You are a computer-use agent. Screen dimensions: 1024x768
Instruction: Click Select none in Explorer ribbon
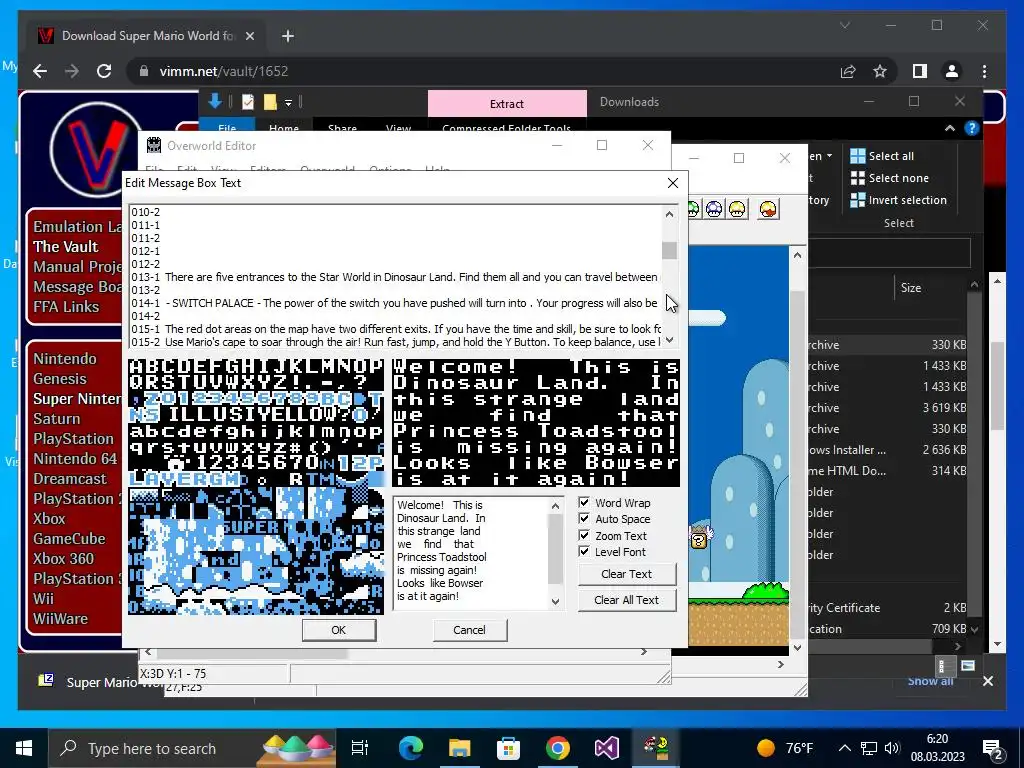click(889, 178)
